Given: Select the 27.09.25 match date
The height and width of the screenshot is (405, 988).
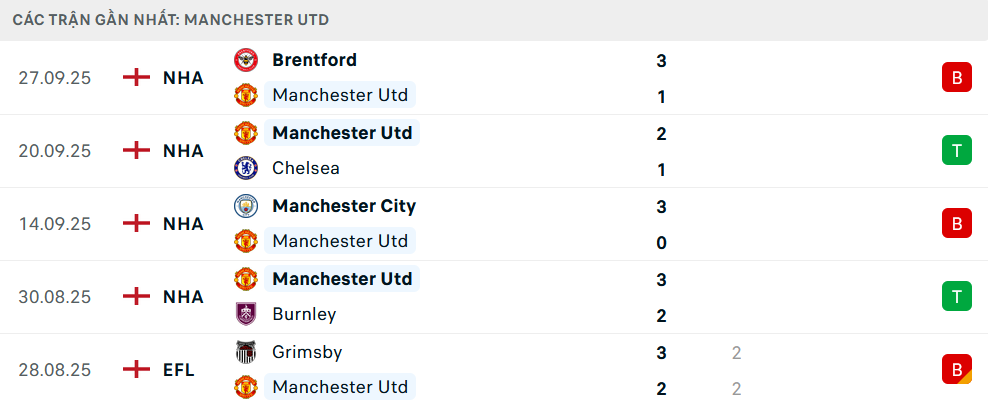Looking at the screenshot, I should click(x=55, y=78).
